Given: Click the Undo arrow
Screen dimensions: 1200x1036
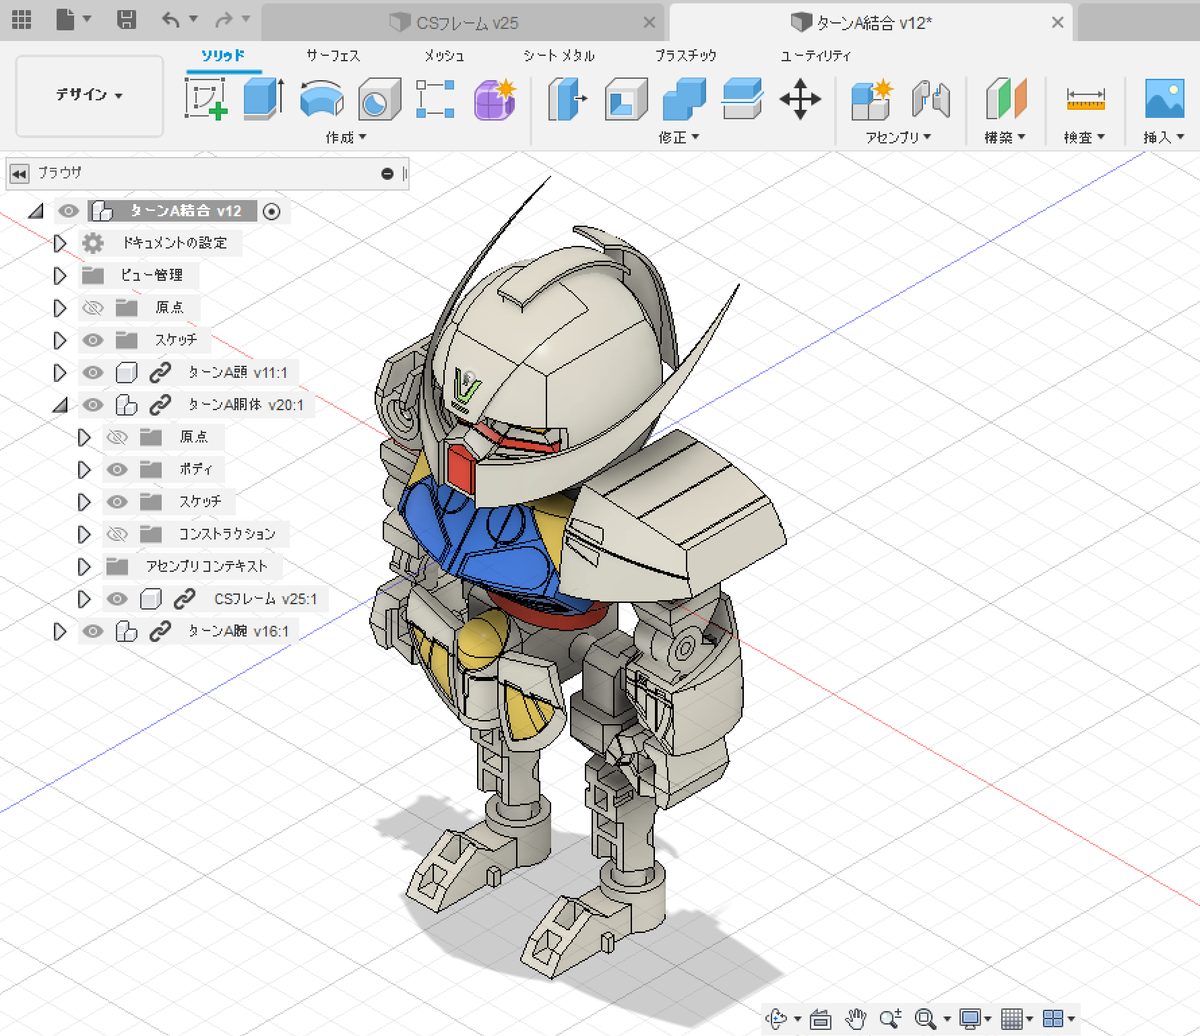Looking at the screenshot, I should [x=172, y=19].
